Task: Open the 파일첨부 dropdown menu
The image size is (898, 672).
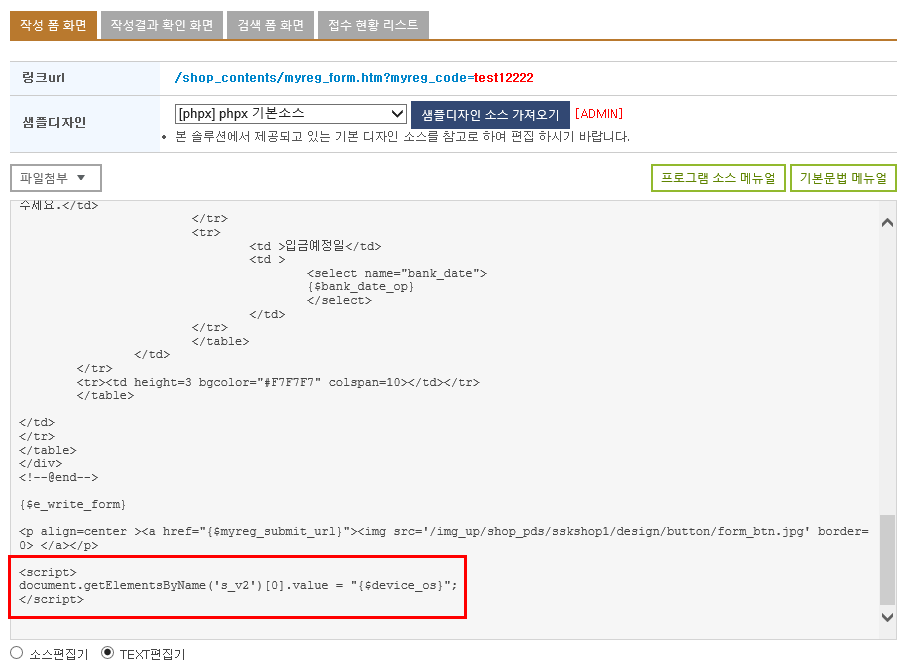Action: tap(56, 178)
